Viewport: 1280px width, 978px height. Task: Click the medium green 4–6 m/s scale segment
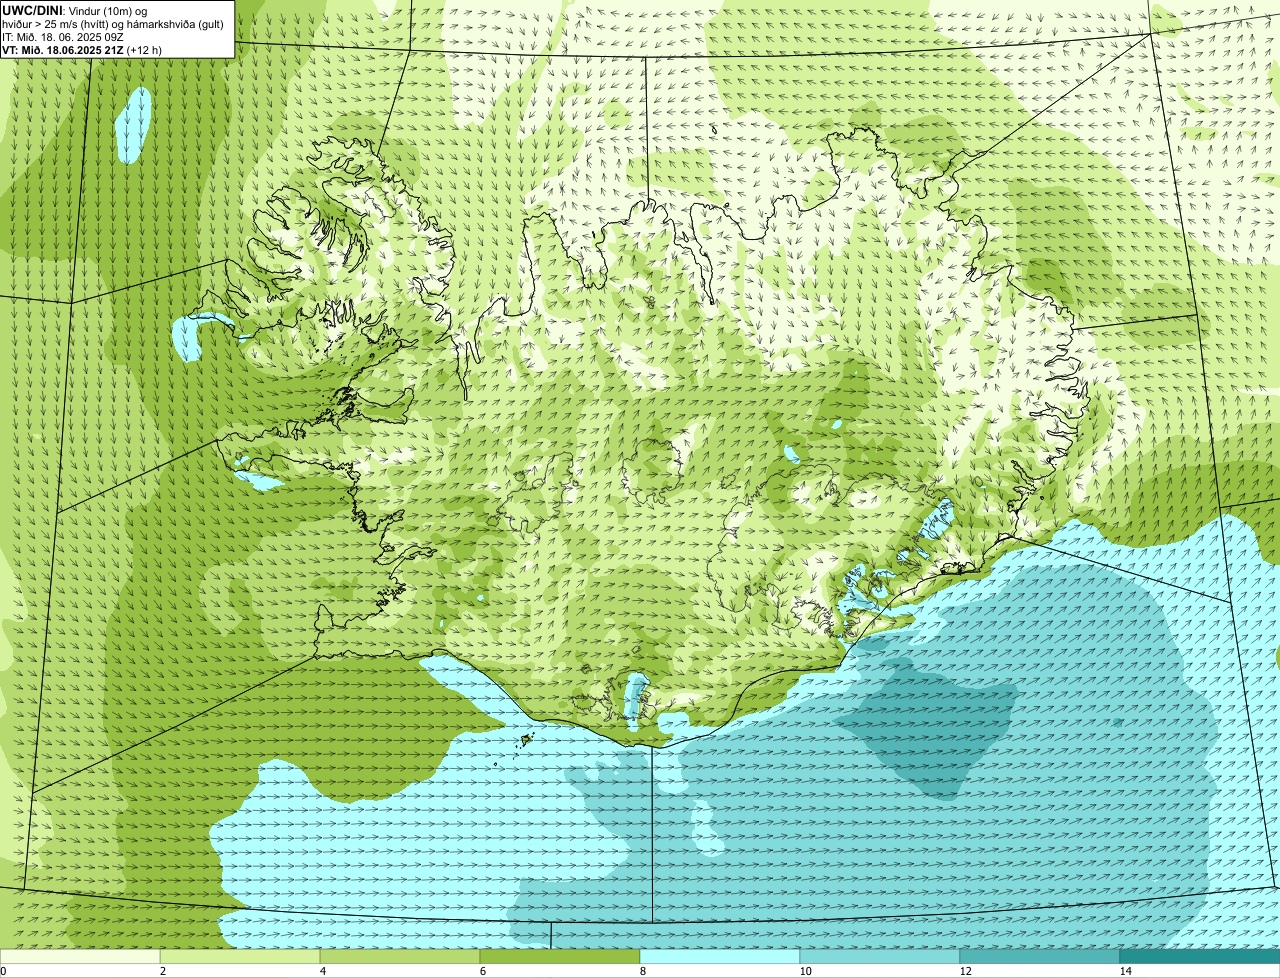[x=400, y=956]
